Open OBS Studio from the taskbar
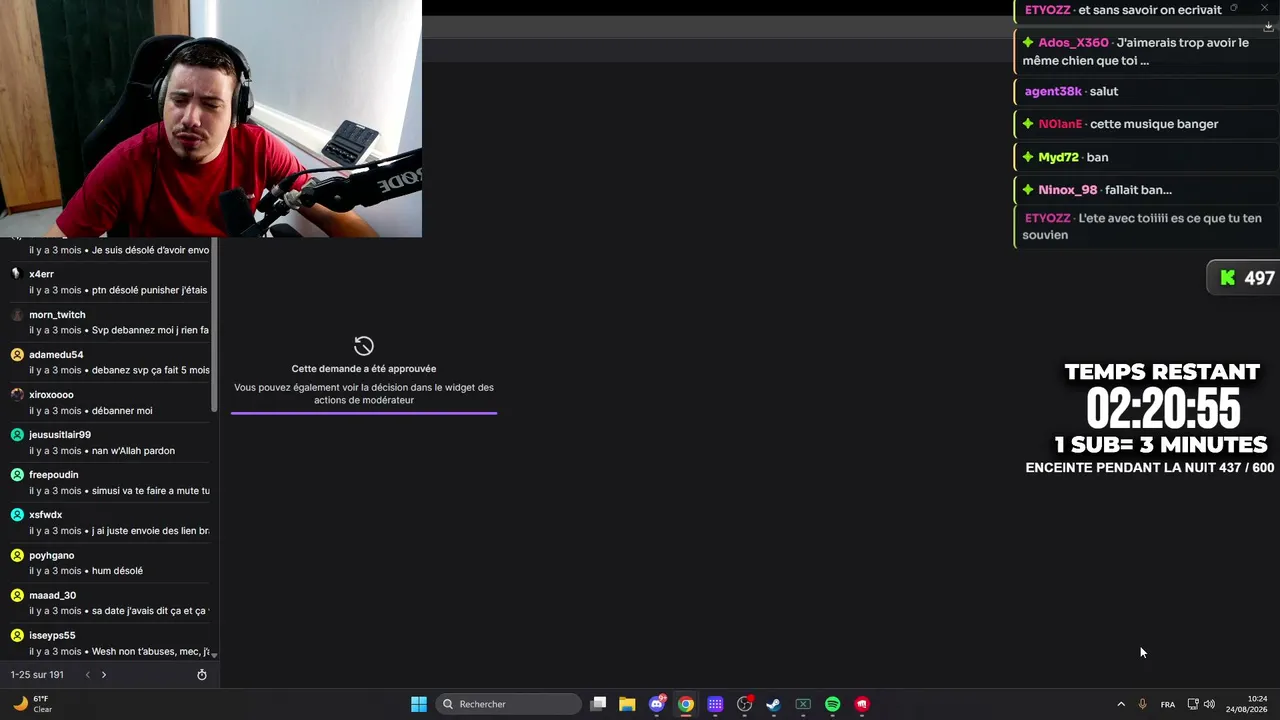Image resolution: width=1280 pixels, height=720 pixels. pos(744,704)
